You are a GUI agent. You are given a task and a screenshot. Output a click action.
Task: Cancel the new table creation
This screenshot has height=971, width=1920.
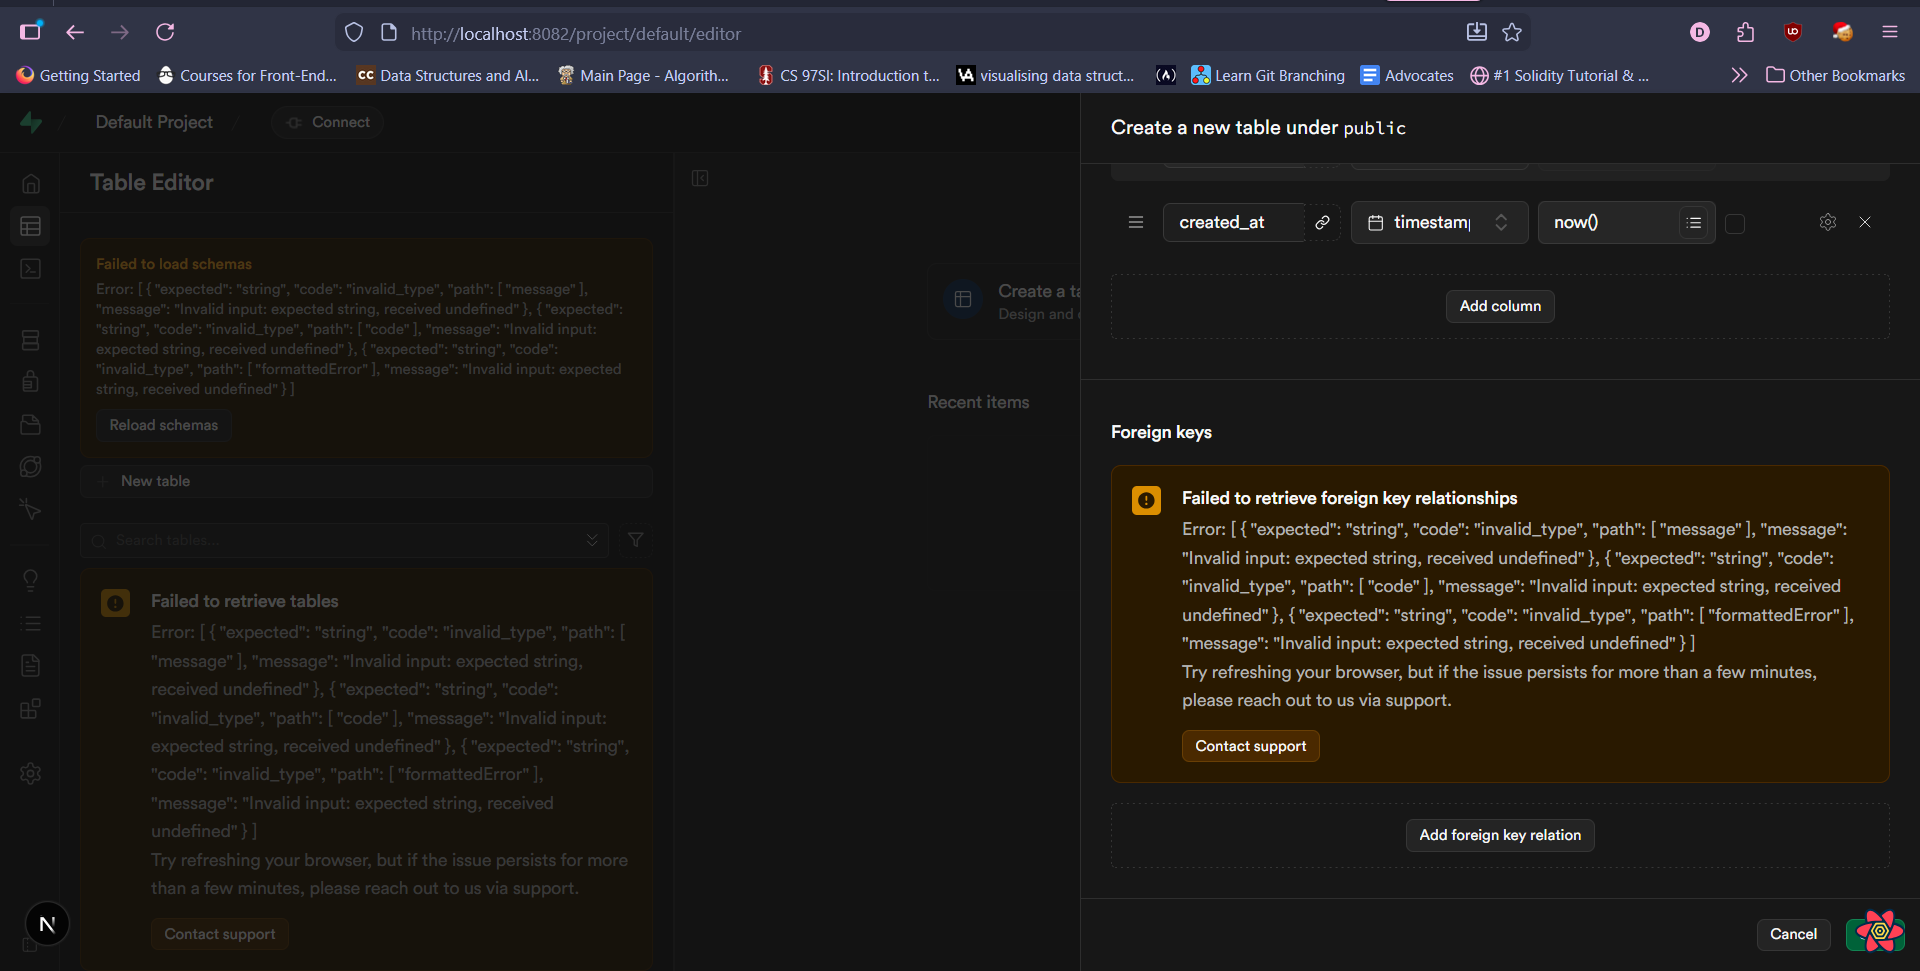click(1793, 934)
